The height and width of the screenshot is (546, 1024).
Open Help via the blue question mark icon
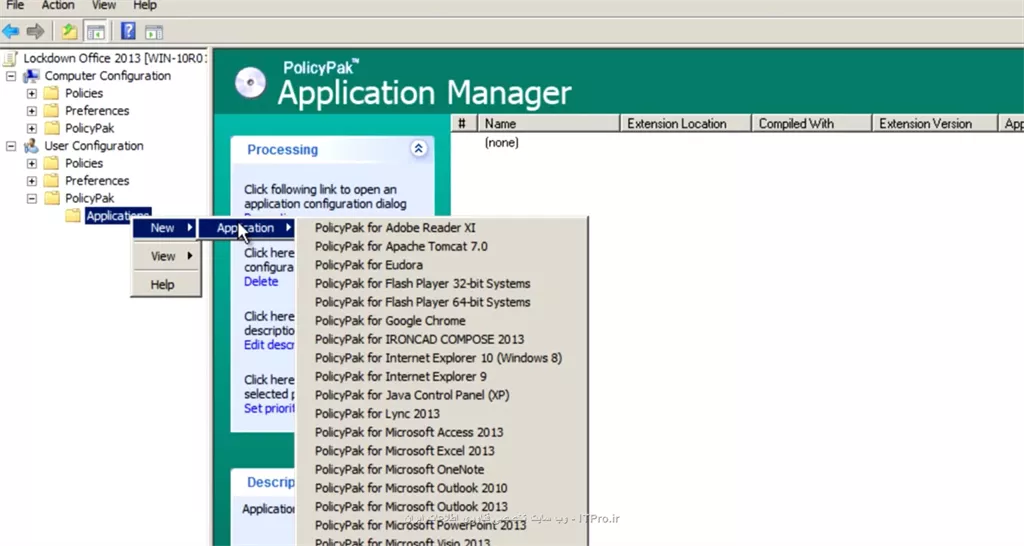point(128,31)
